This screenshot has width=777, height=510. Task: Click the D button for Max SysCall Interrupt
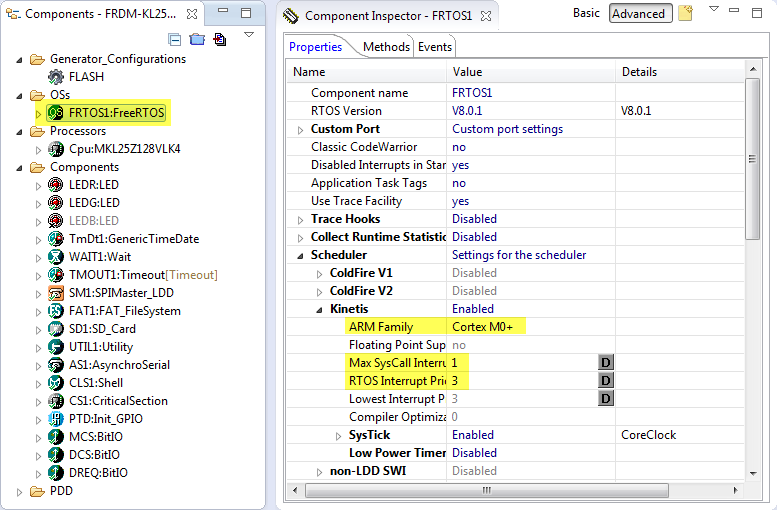pyautogui.click(x=605, y=363)
